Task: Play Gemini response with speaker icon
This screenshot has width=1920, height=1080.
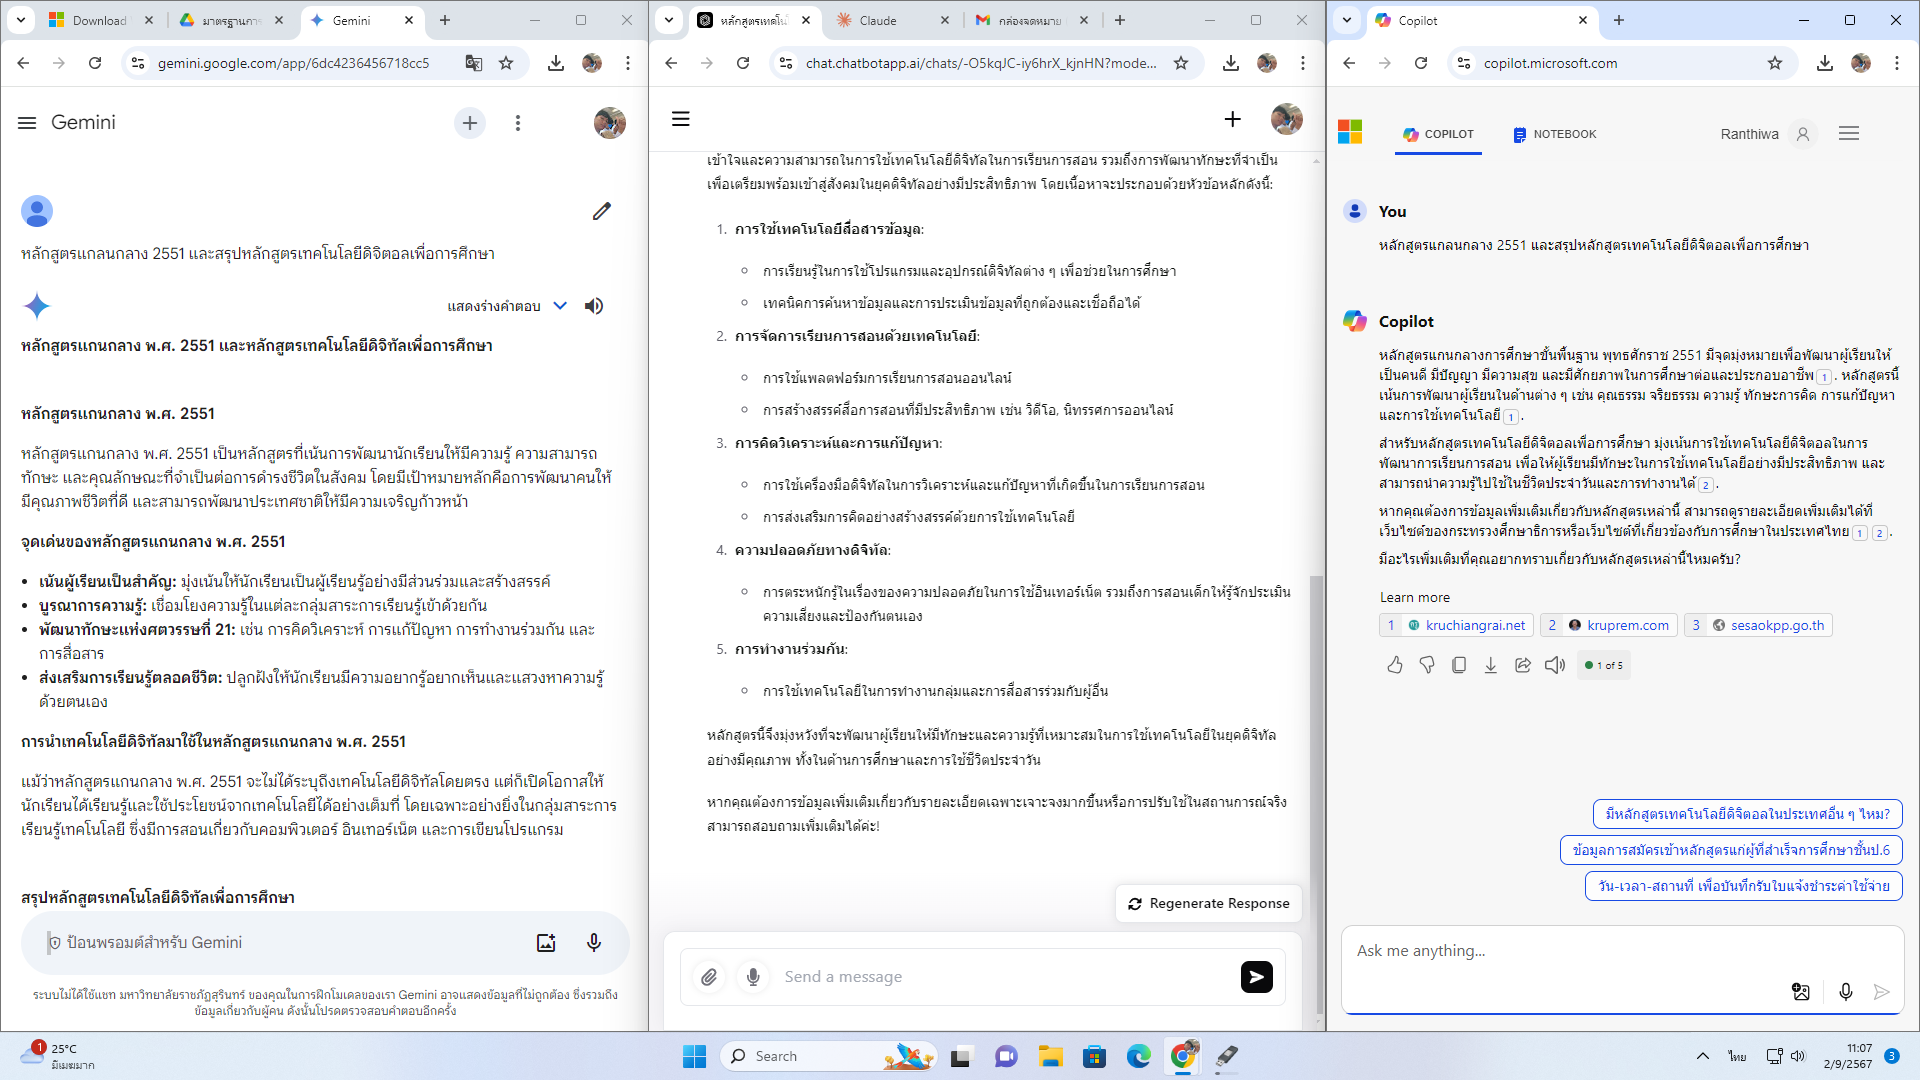Action: tap(594, 306)
